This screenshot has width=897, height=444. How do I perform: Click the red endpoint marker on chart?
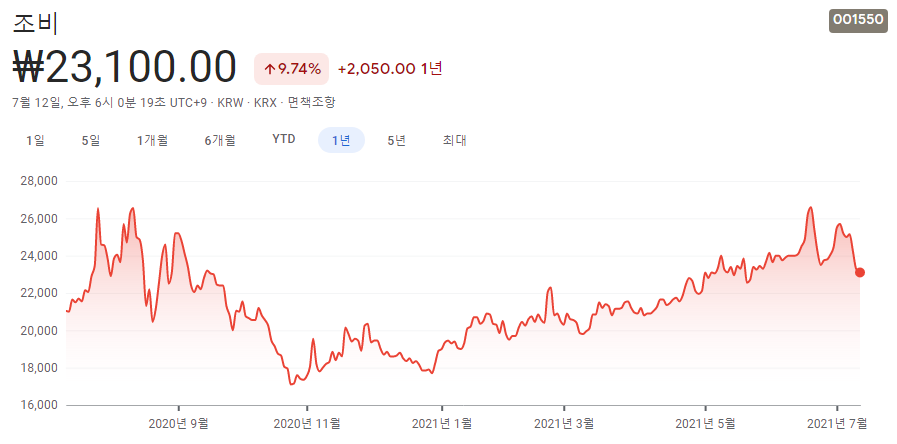tap(859, 272)
